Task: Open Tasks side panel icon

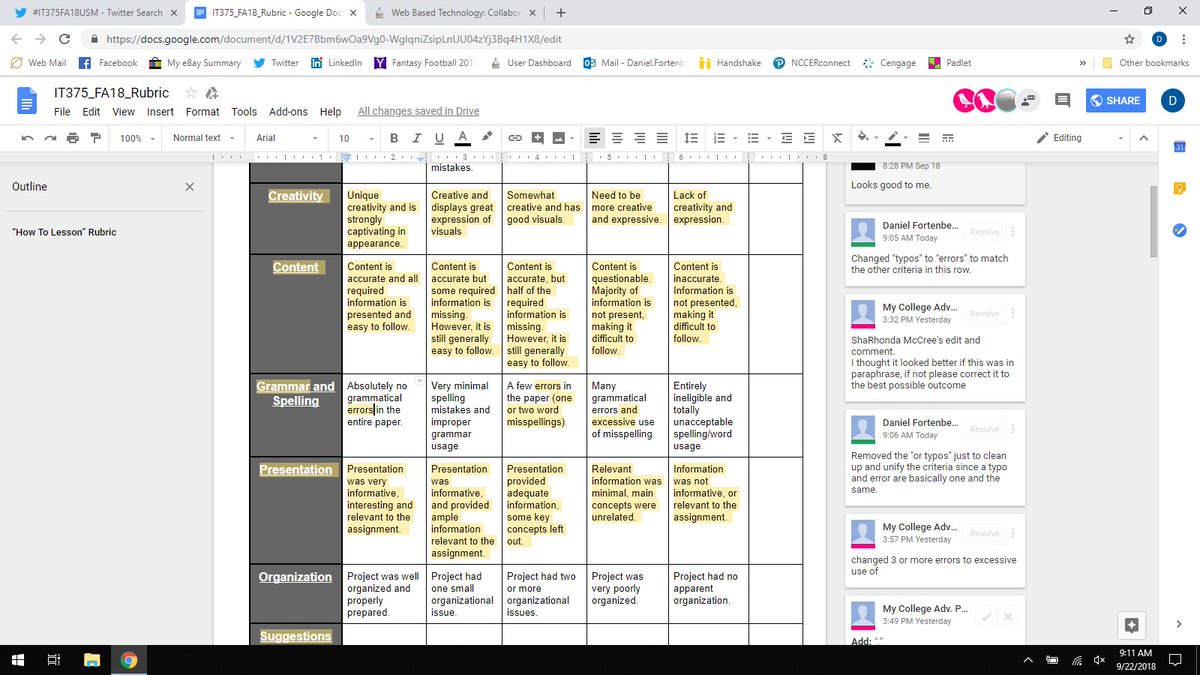Action: point(1179,230)
